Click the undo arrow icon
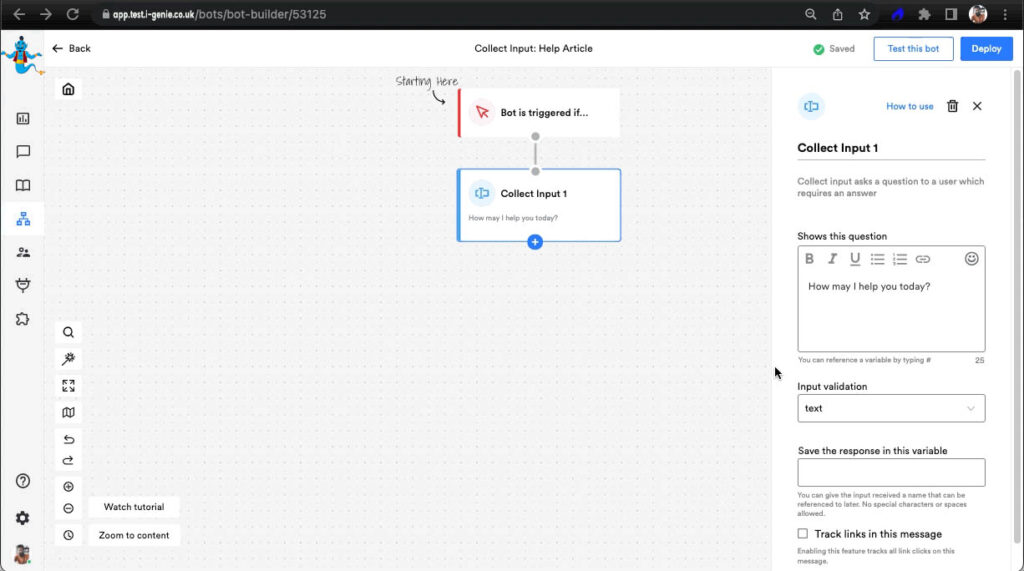The height and width of the screenshot is (571, 1024). tap(68, 439)
